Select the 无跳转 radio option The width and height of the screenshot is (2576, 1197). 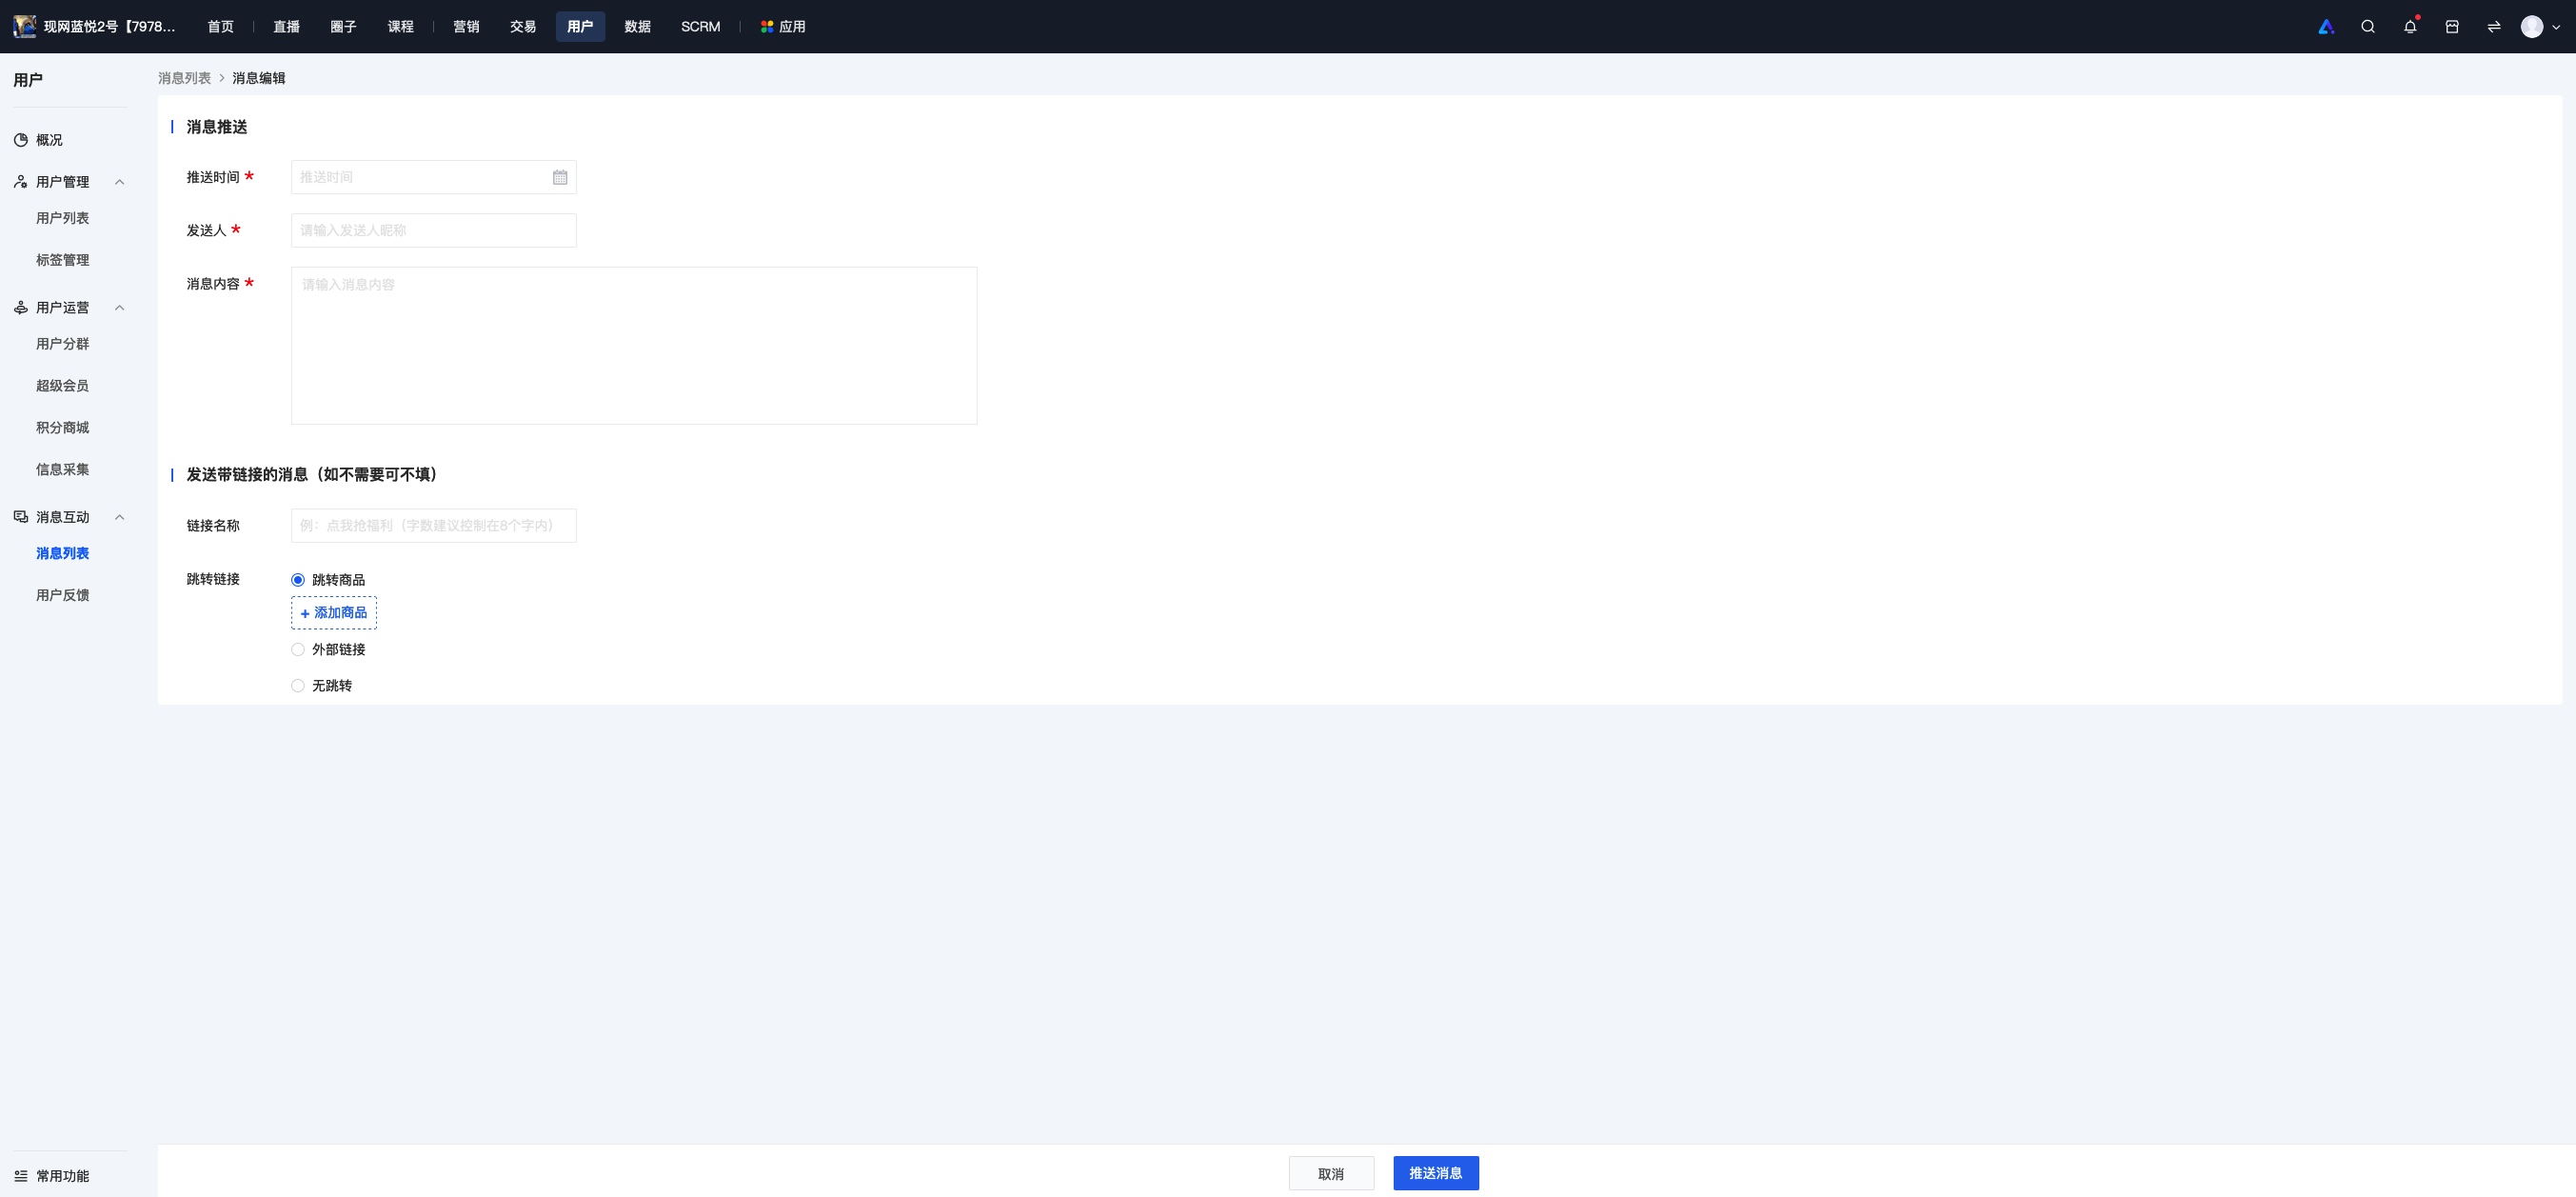click(x=298, y=686)
